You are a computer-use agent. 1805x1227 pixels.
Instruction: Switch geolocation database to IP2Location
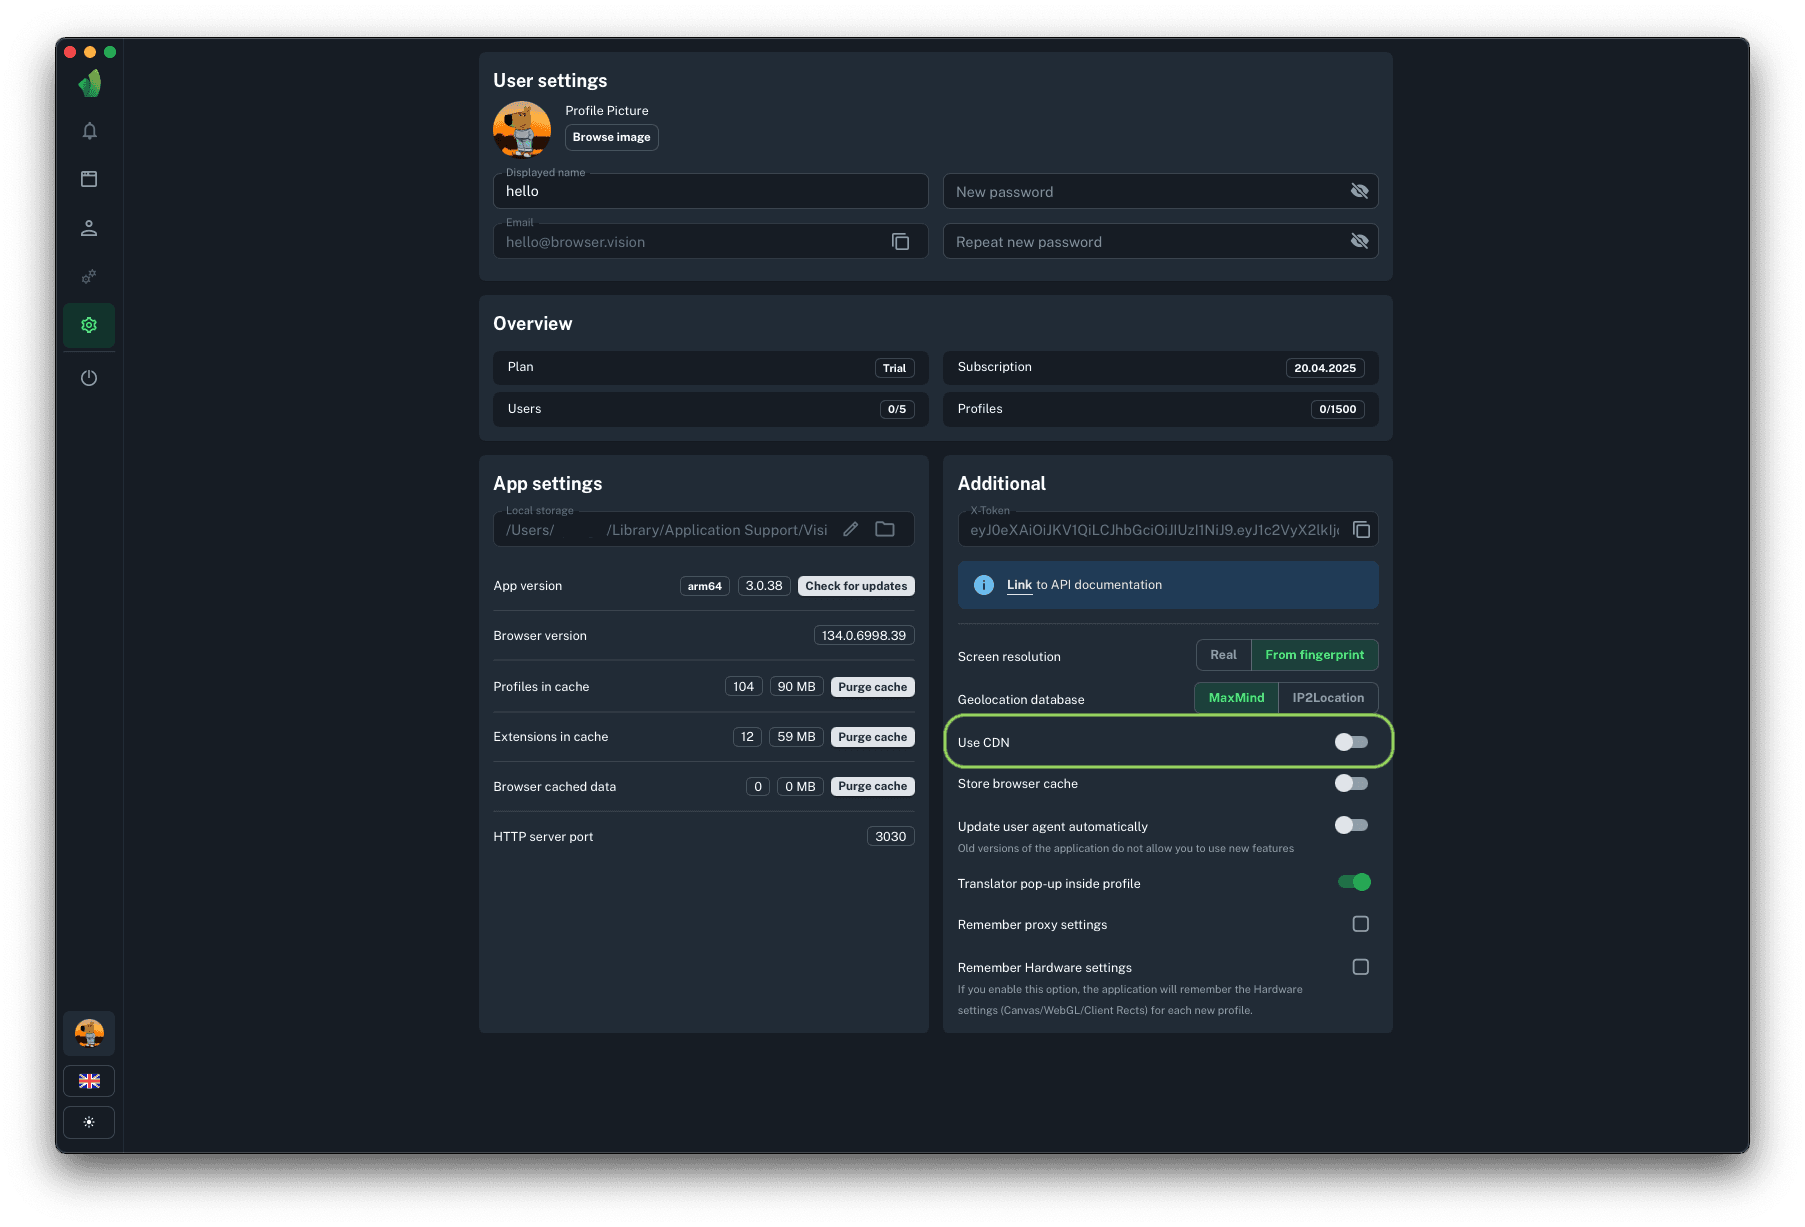pyautogui.click(x=1327, y=698)
